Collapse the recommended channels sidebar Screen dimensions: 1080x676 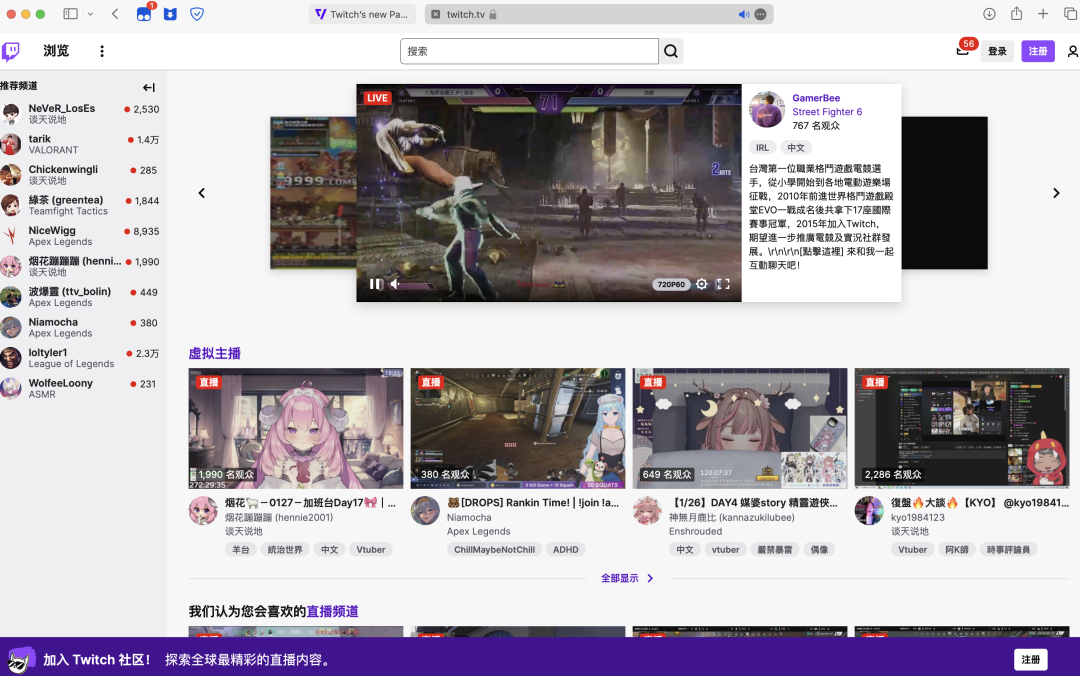tap(149, 87)
